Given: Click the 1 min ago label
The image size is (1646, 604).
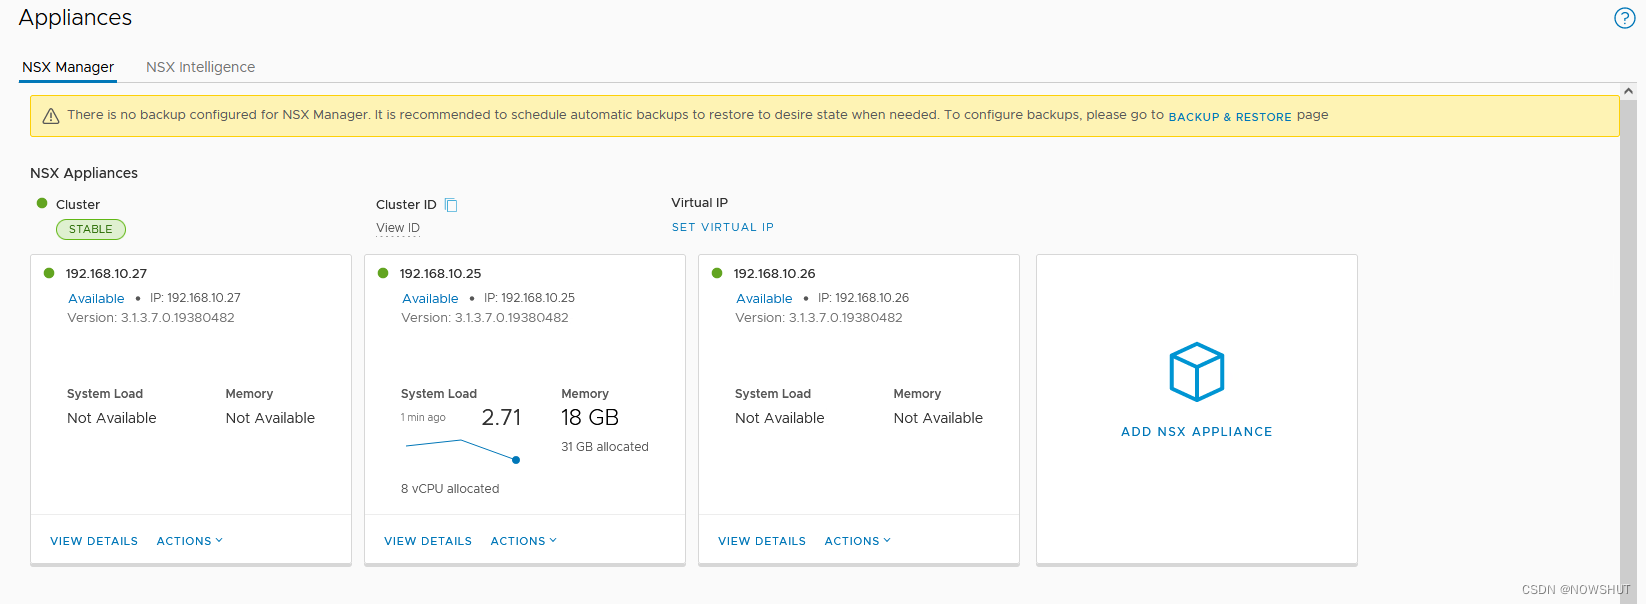Looking at the screenshot, I should click(423, 418).
